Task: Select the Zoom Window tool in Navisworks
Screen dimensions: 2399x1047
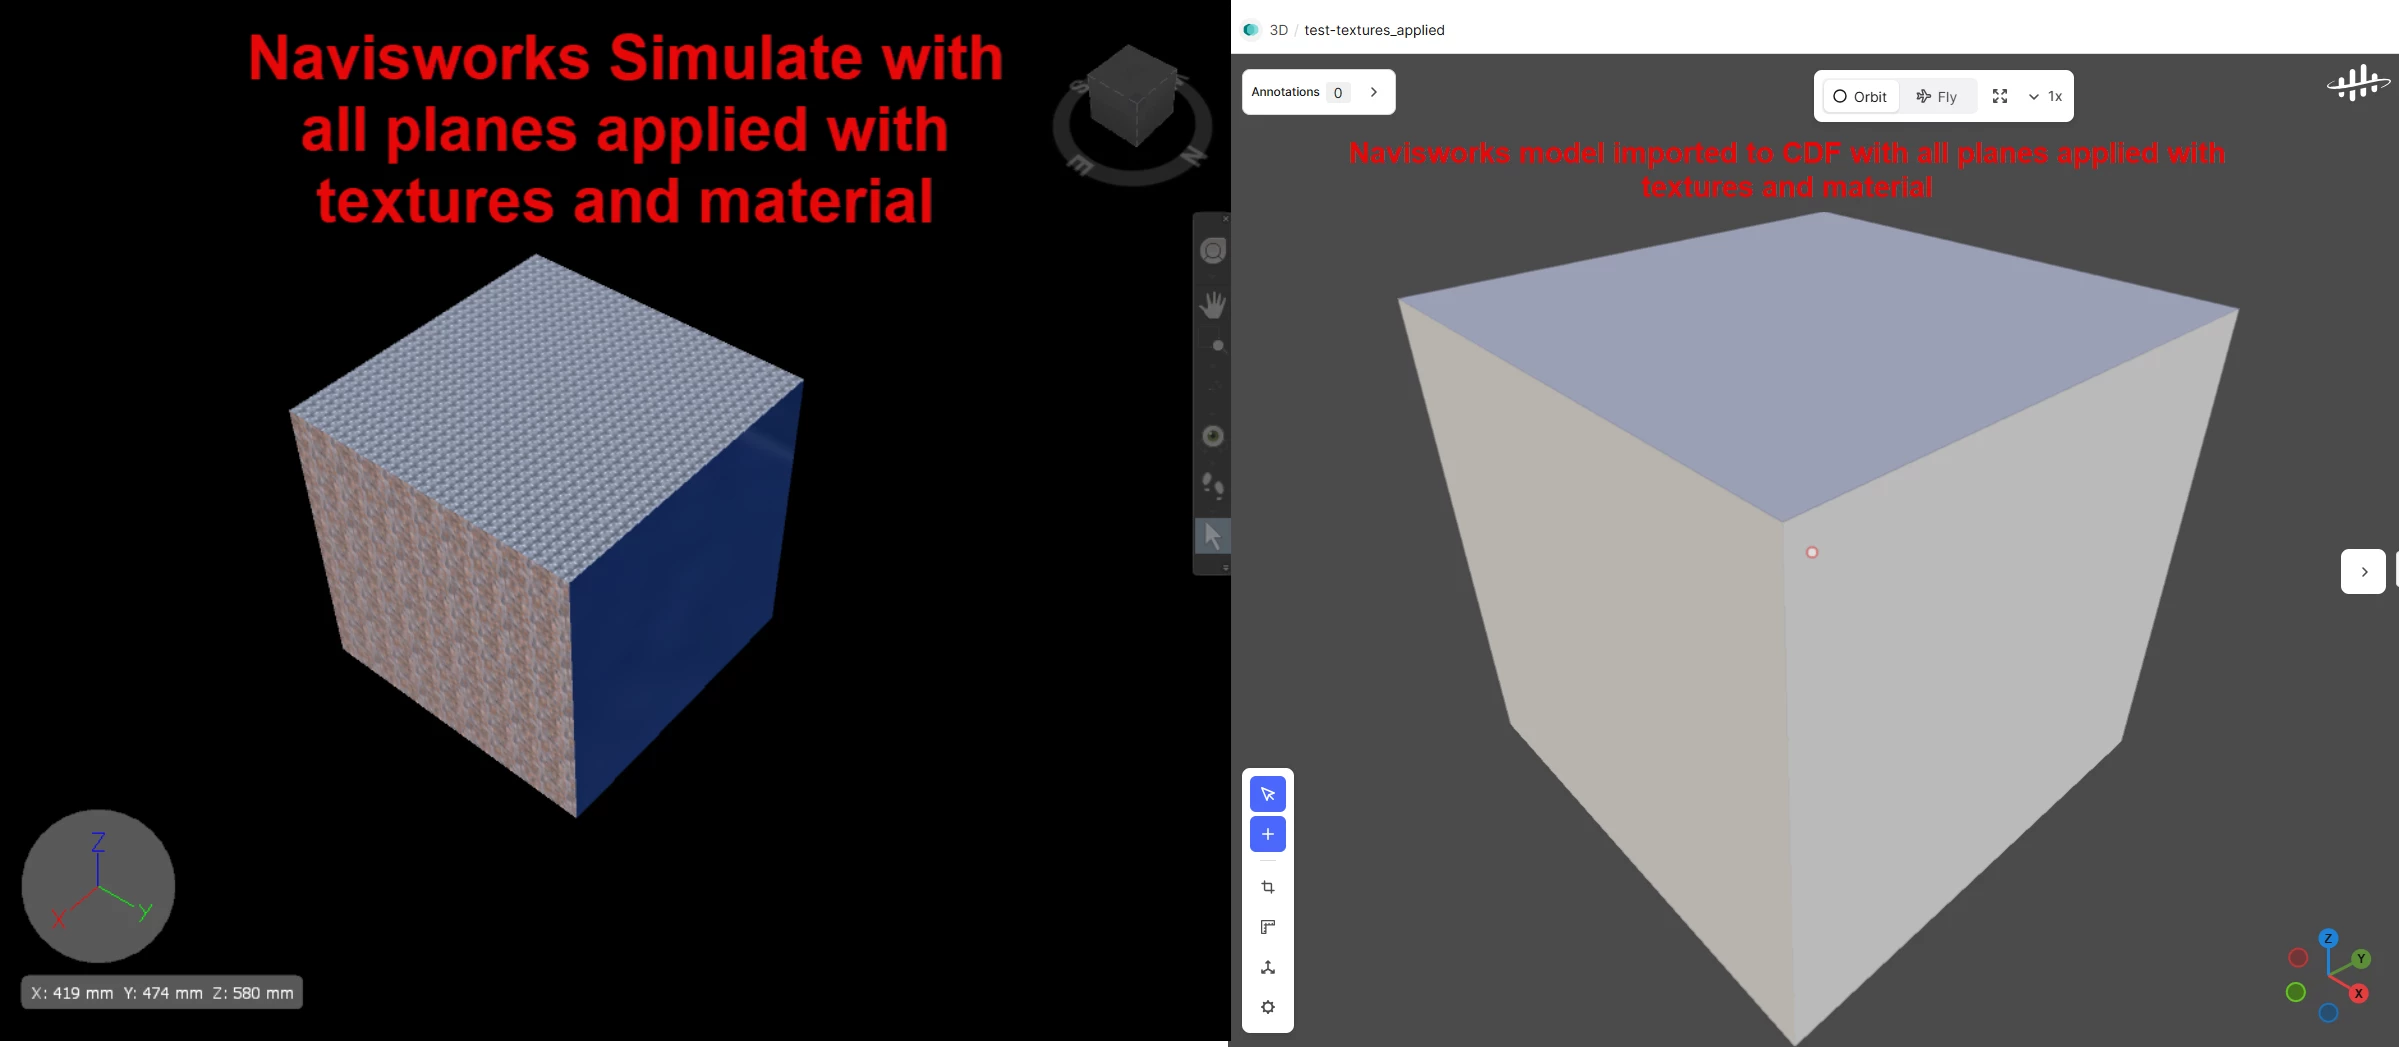Action: [x=1215, y=346]
